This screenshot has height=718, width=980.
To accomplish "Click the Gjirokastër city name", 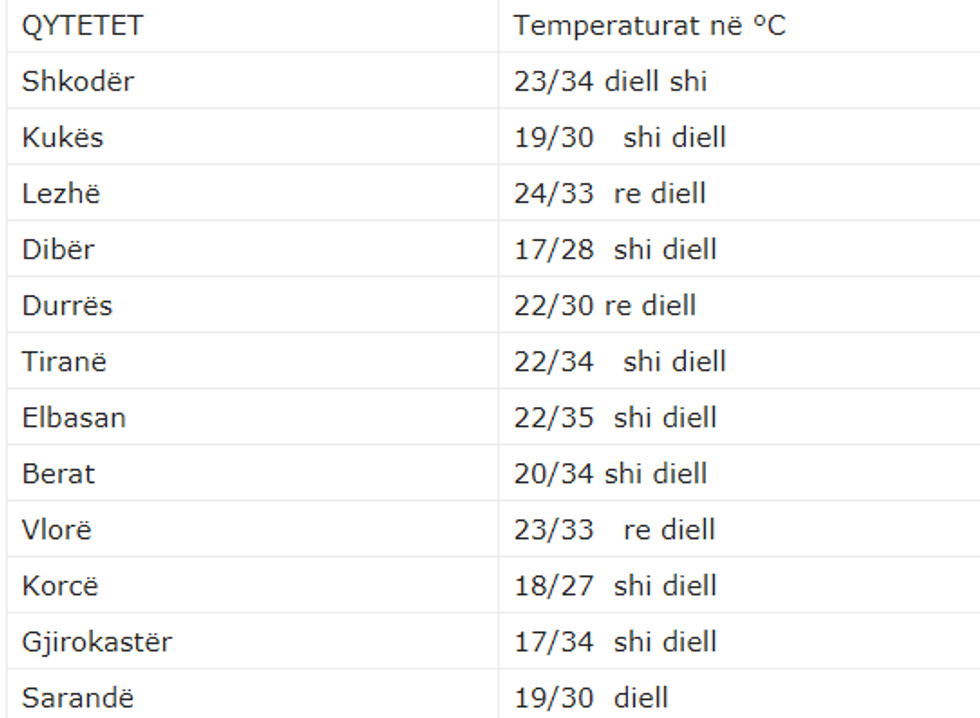I will pyautogui.click(x=96, y=641).
